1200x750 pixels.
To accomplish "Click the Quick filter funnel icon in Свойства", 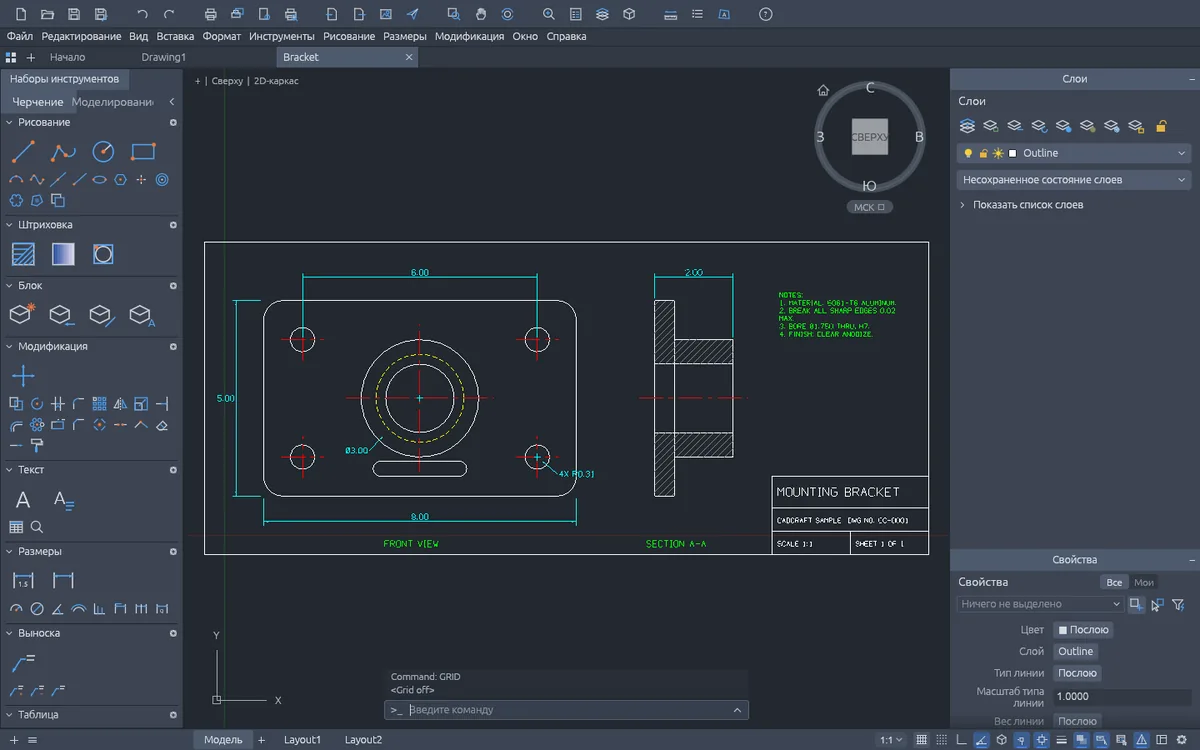I will tap(1178, 604).
